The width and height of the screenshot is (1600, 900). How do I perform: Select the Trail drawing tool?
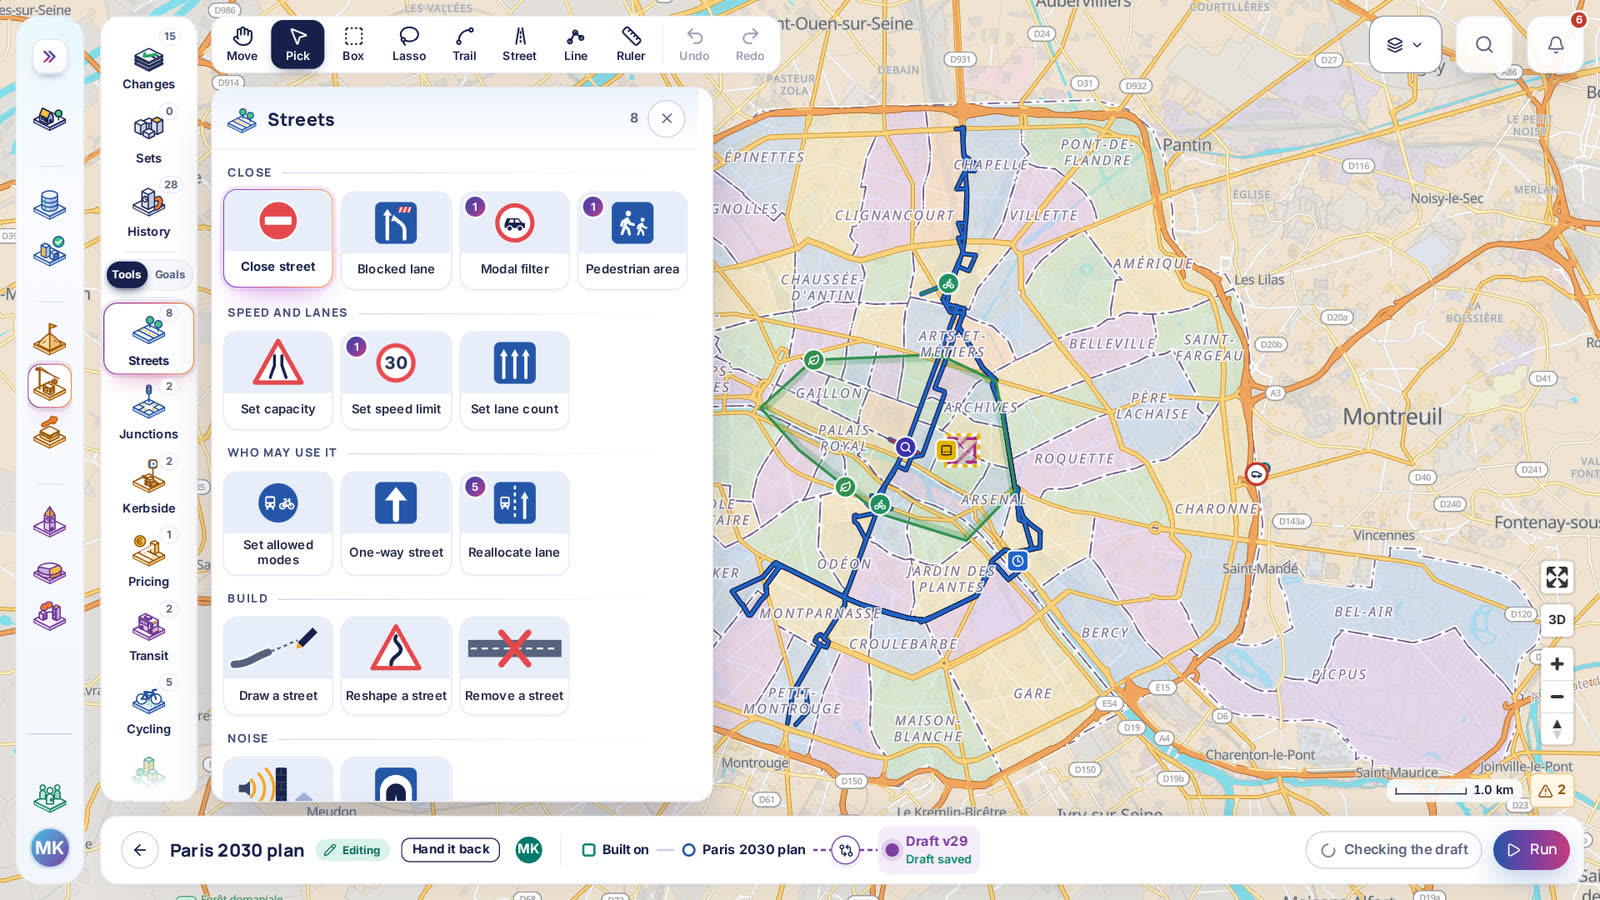coord(464,45)
